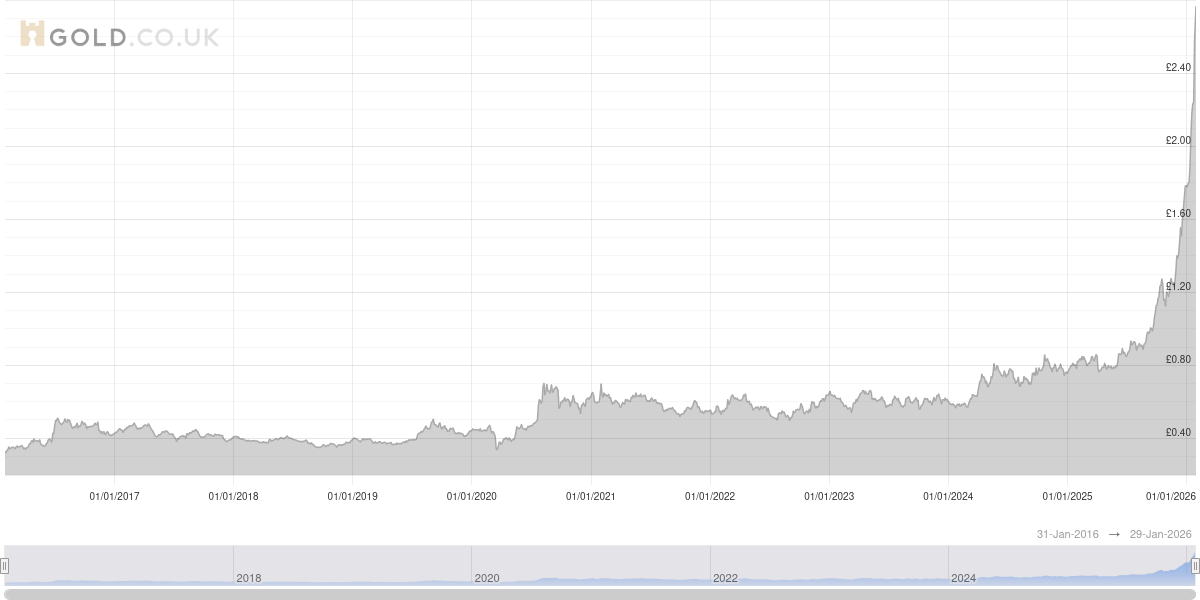Click the arrow between the range dates
The image size is (1200, 600).
[1113, 535]
